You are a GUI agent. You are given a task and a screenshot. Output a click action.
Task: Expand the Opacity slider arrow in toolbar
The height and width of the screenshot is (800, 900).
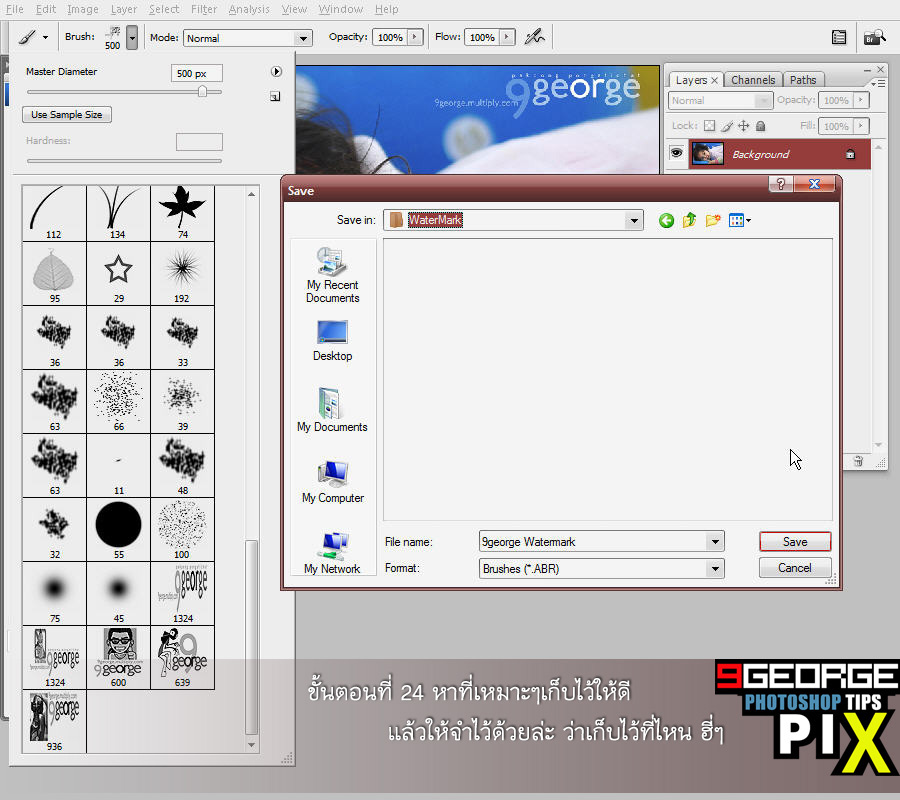415,37
